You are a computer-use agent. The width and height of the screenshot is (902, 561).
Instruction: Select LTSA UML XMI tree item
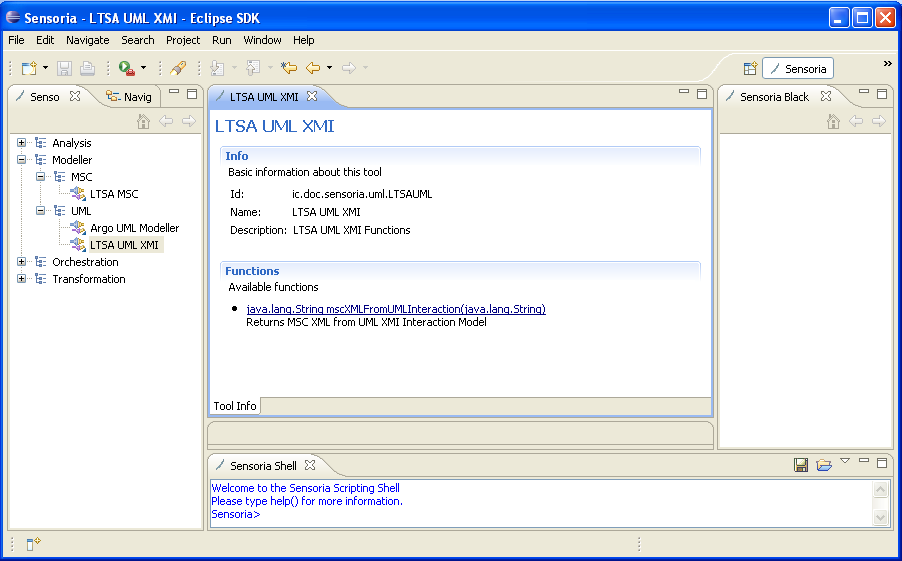click(x=124, y=245)
